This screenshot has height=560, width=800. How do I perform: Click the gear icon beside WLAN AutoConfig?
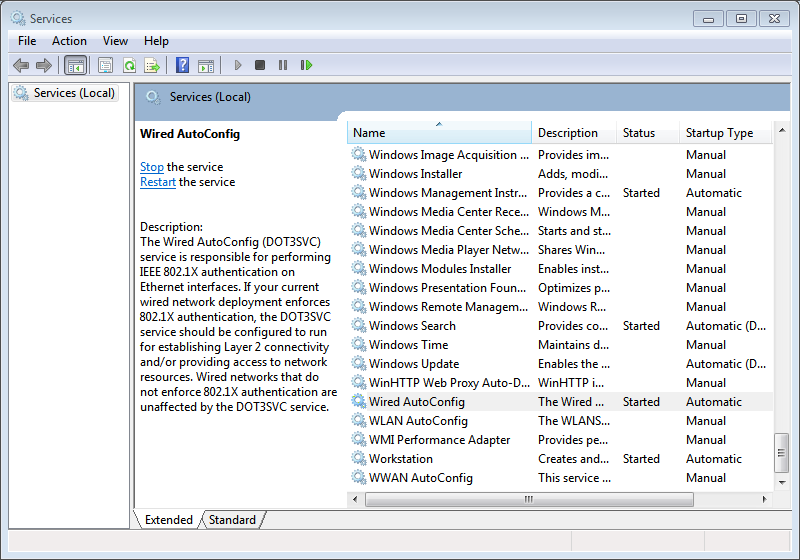[359, 421]
